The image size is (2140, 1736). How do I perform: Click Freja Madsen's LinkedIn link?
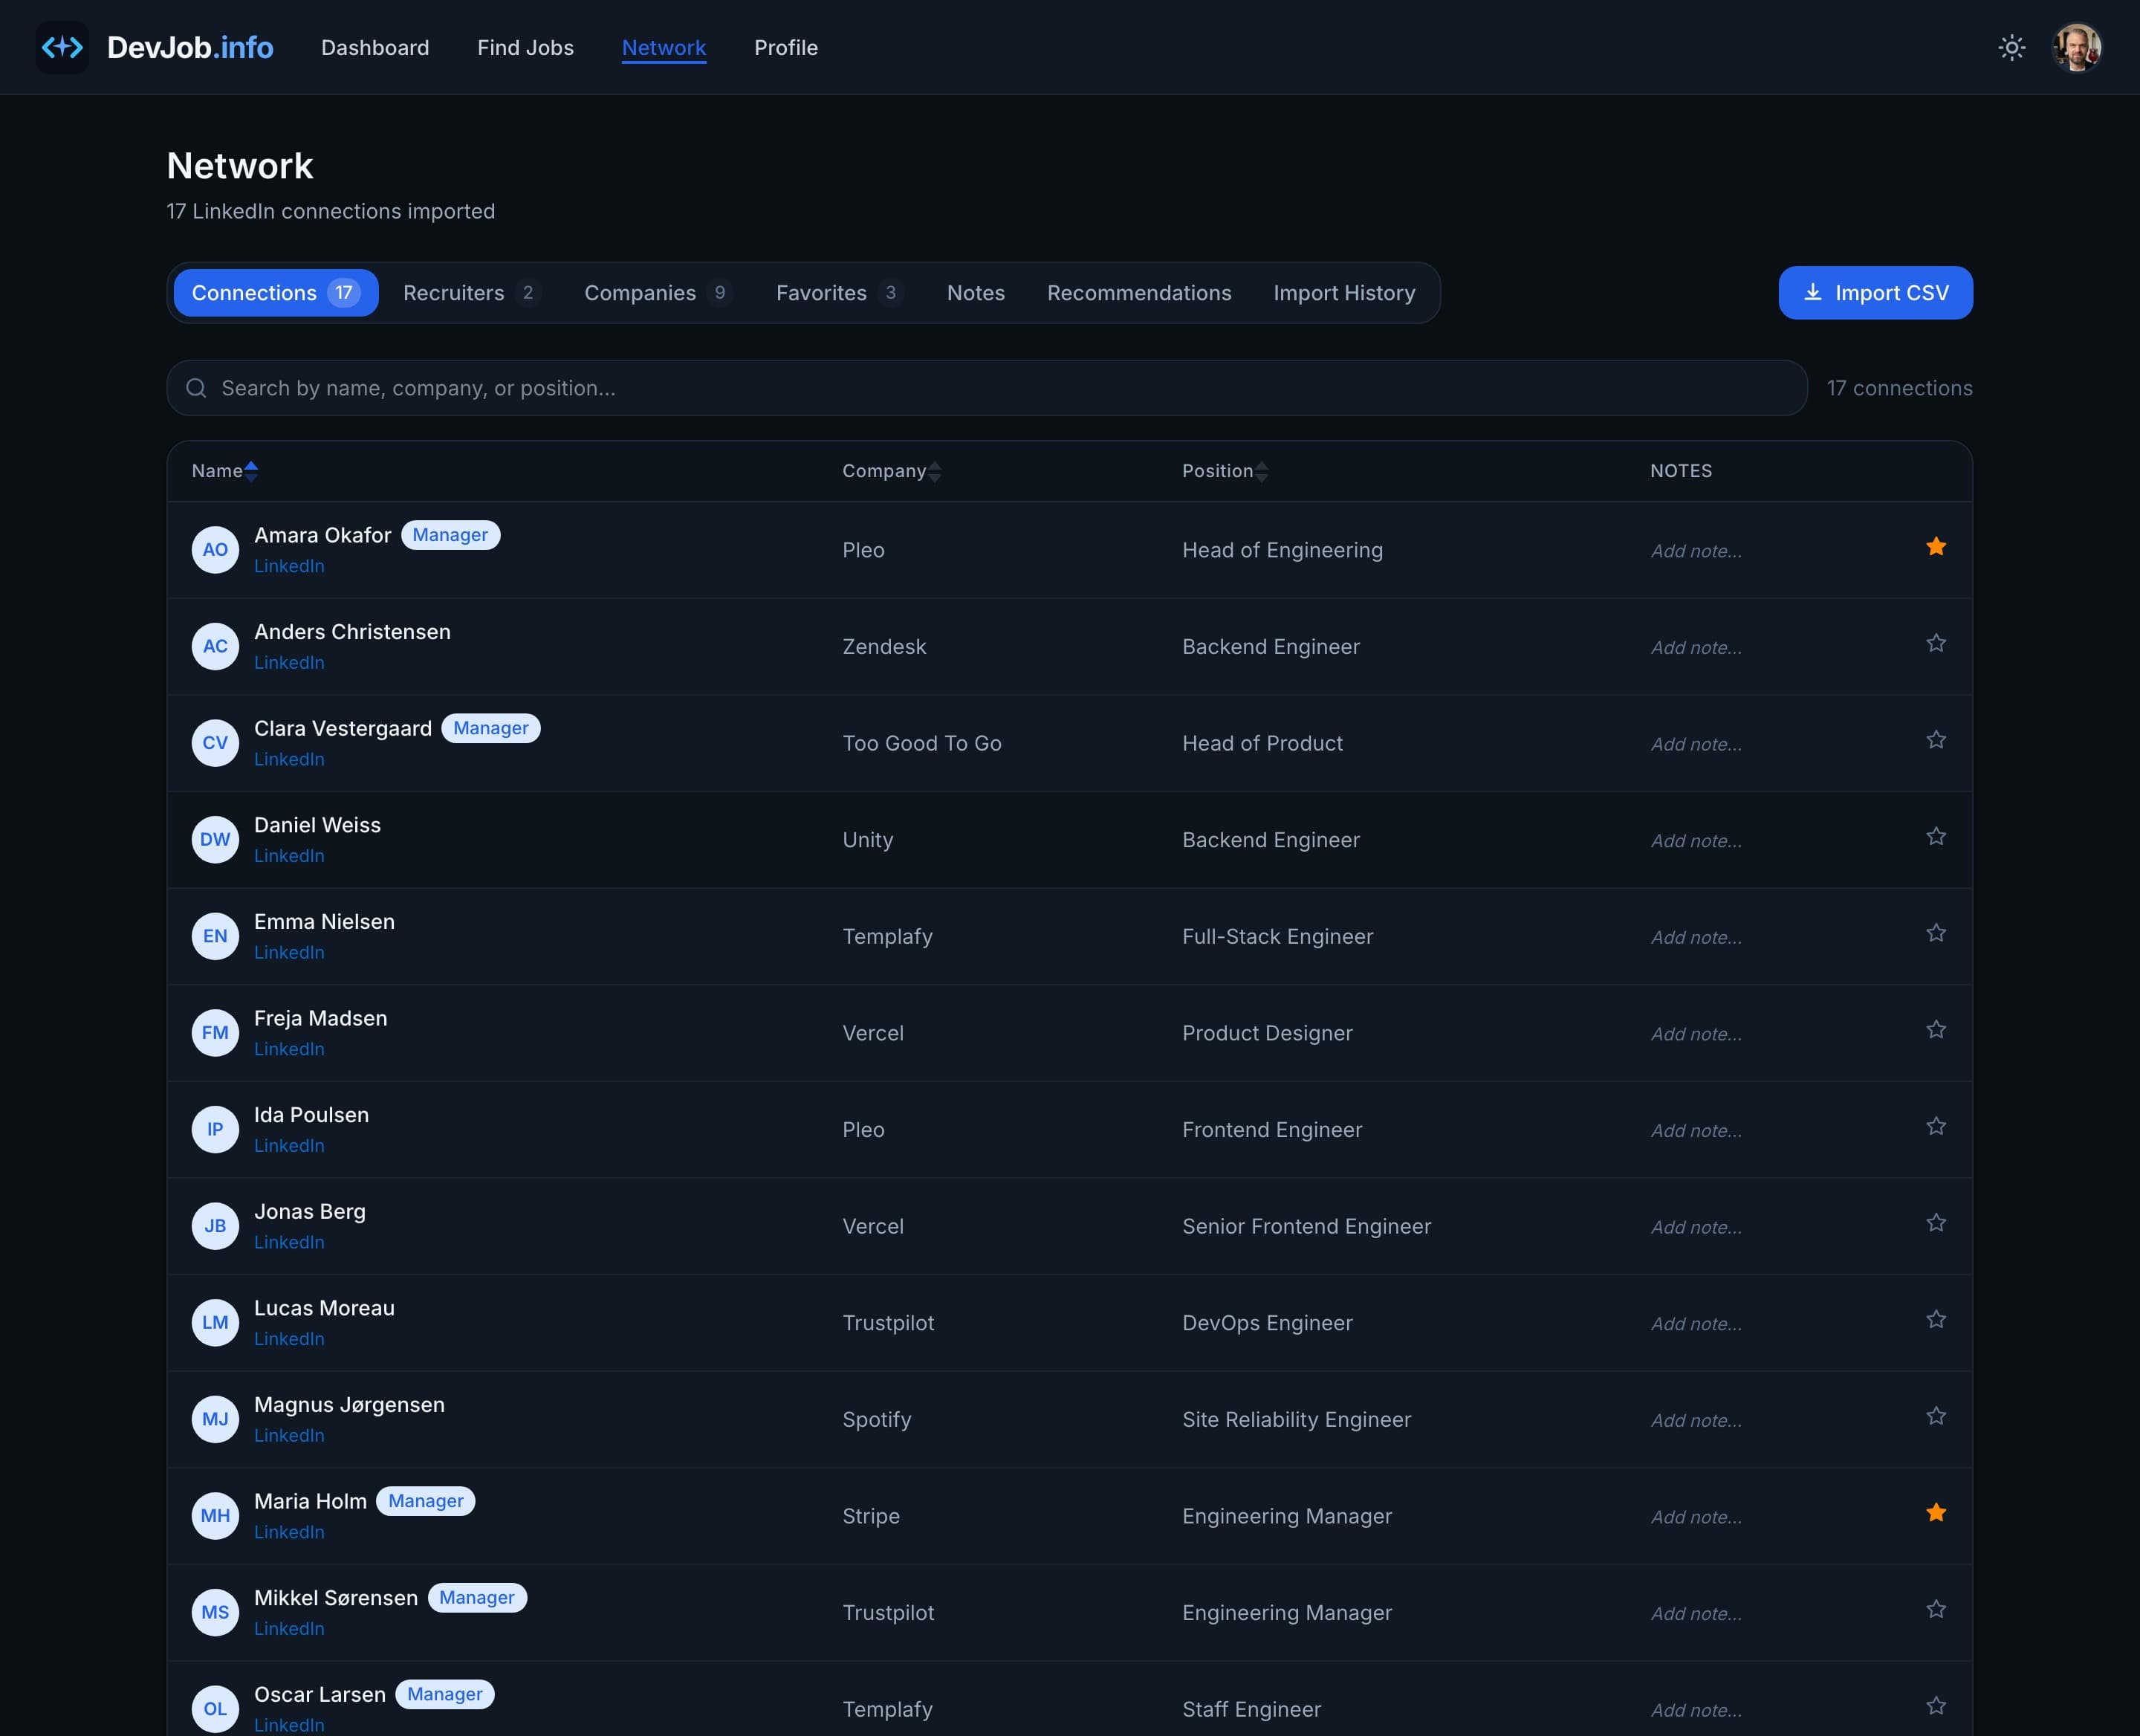point(289,1049)
